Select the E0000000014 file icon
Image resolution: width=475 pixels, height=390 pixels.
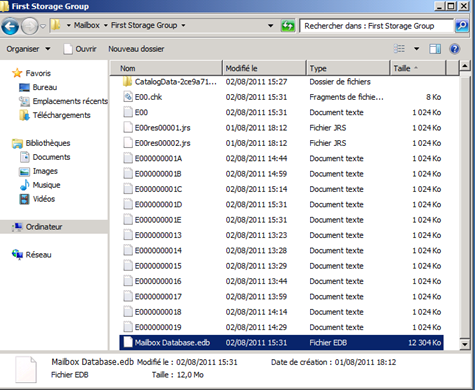point(128,250)
